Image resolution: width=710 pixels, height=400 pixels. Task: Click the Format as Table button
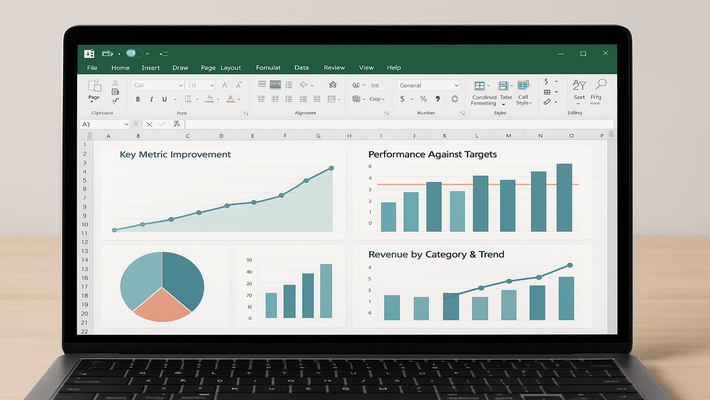pos(505,93)
